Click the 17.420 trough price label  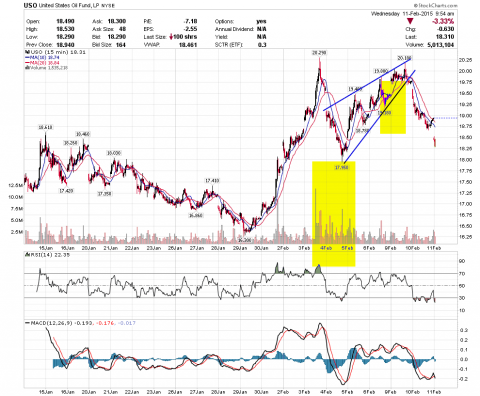66,191
